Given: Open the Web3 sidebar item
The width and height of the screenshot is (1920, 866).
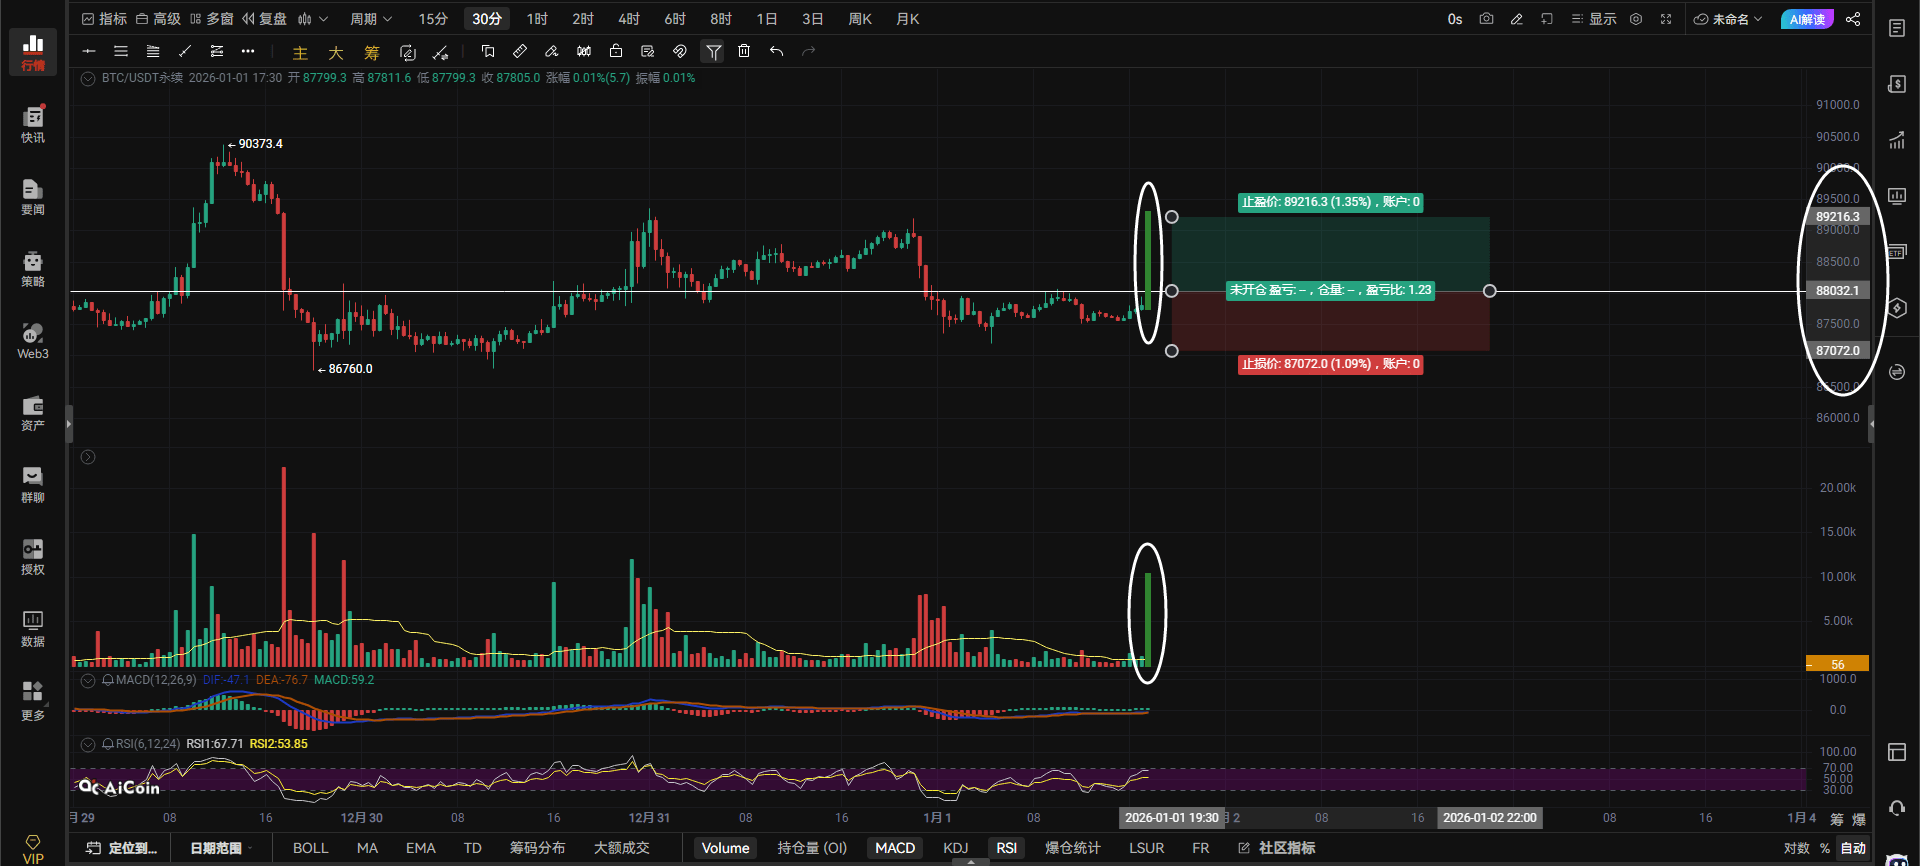Looking at the screenshot, I should [33, 341].
